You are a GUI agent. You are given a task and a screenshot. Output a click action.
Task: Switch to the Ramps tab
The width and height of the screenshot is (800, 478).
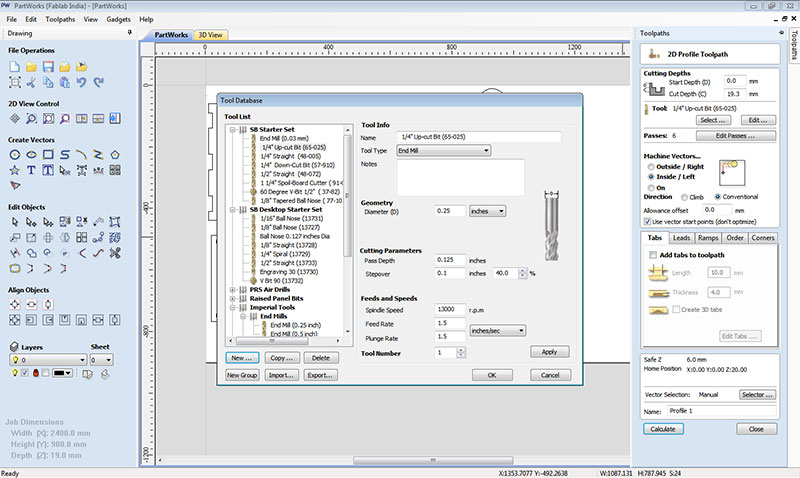(708, 238)
